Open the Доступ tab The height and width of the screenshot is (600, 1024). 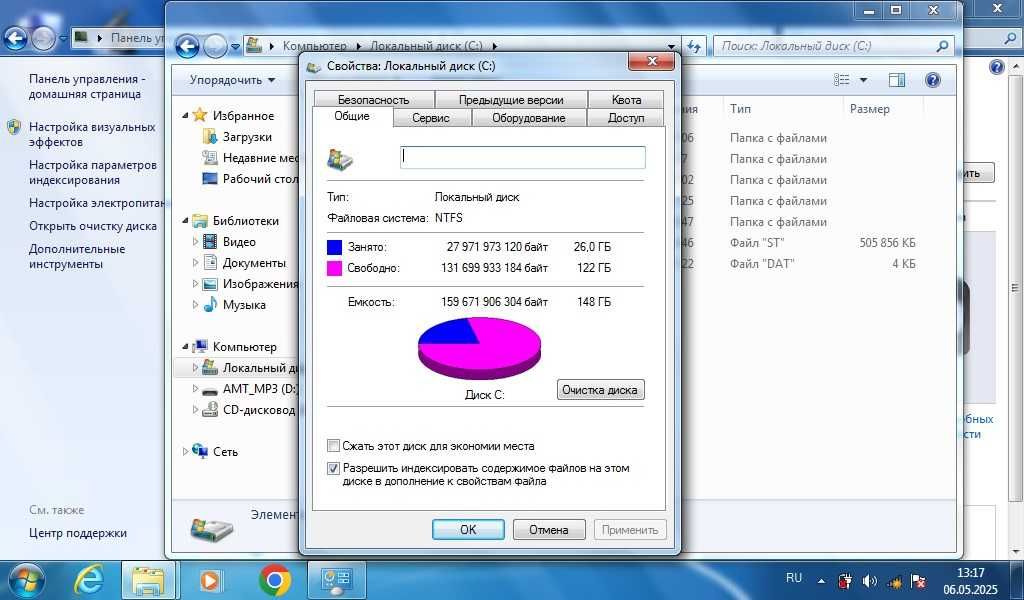[x=626, y=118]
